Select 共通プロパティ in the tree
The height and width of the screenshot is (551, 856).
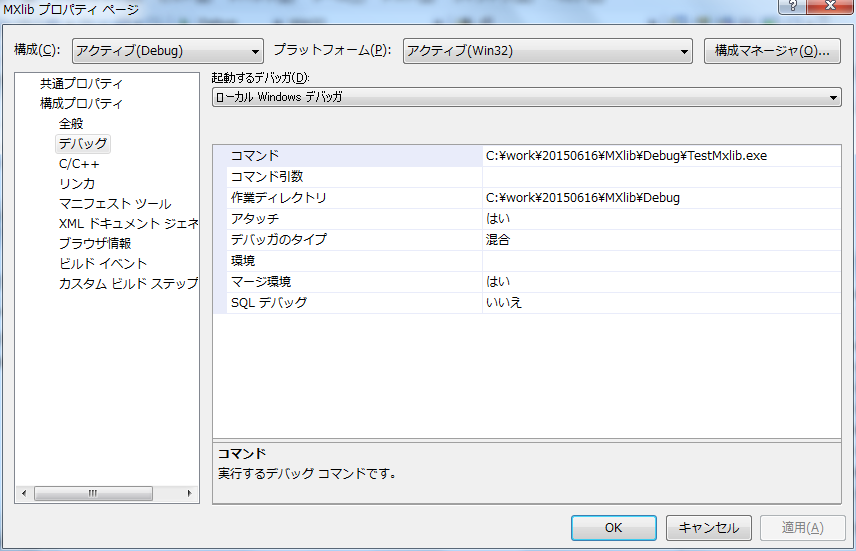(x=81, y=84)
